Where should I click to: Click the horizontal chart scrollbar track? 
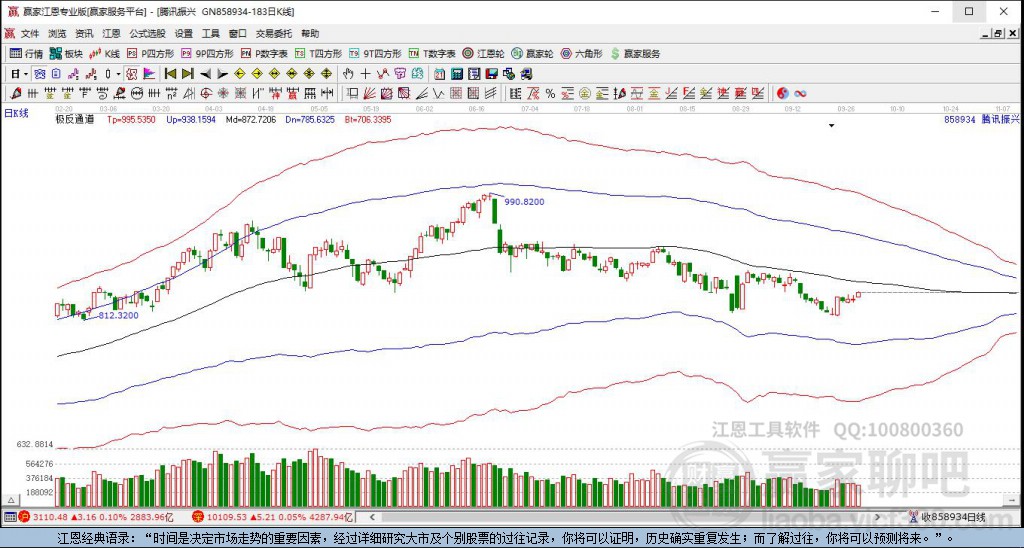pos(624,517)
